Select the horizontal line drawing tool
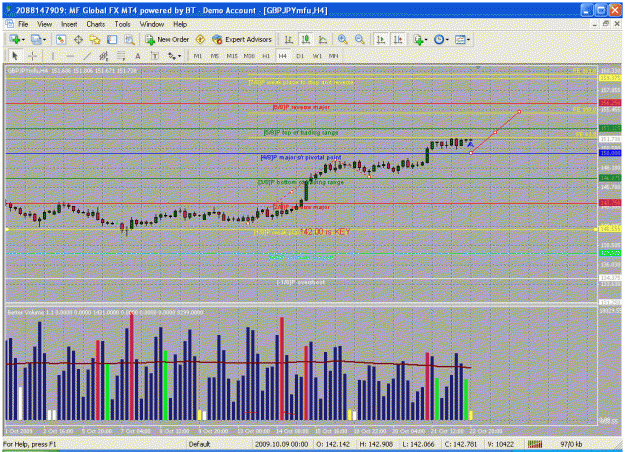 point(70,56)
